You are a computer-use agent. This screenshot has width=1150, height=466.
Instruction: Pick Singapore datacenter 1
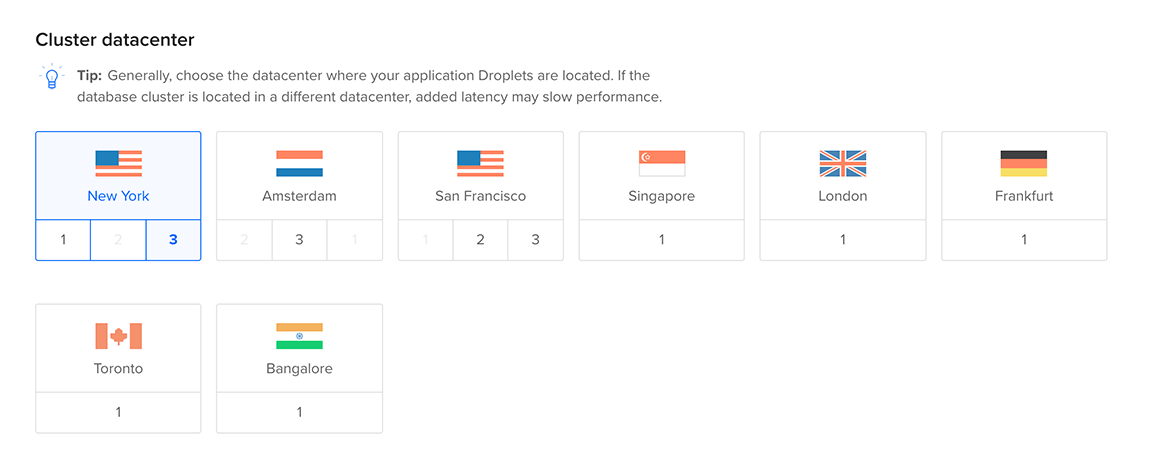662,240
